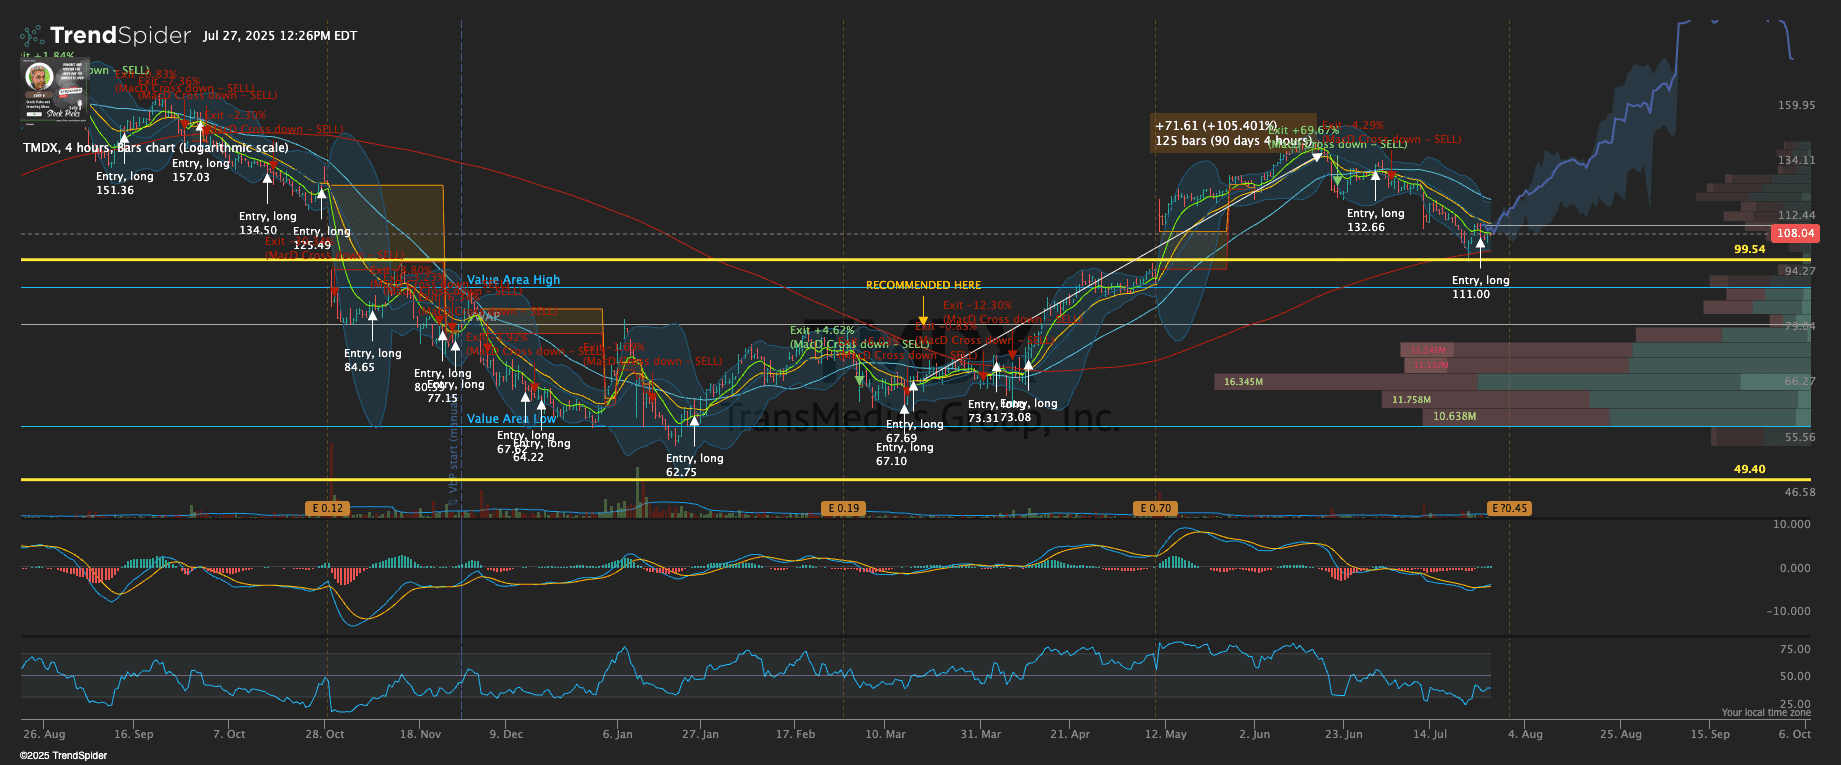Click the TrendSpider logo icon

pyautogui.click(x=32, y=36)
